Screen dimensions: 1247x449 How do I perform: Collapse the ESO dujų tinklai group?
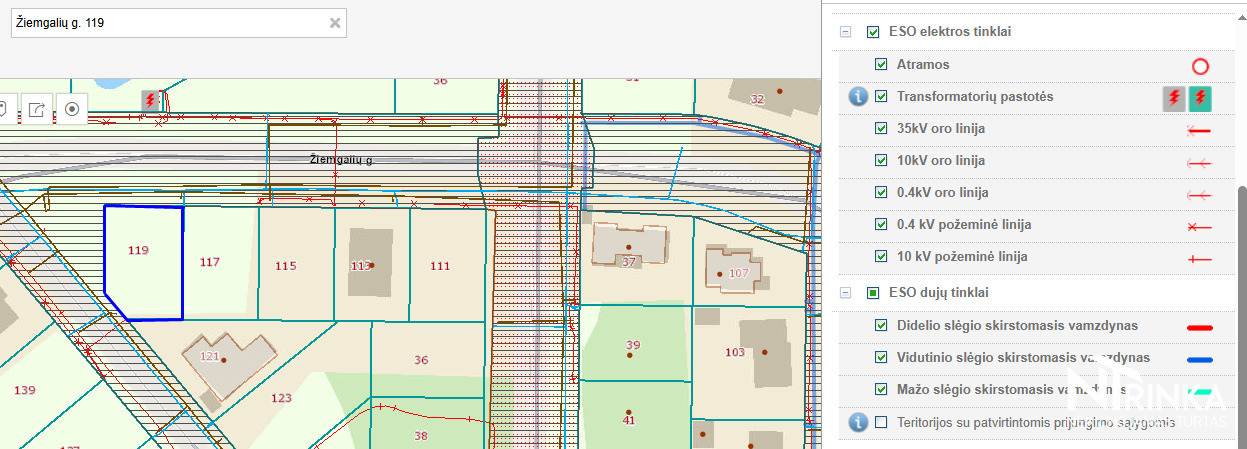click(845, 293)
